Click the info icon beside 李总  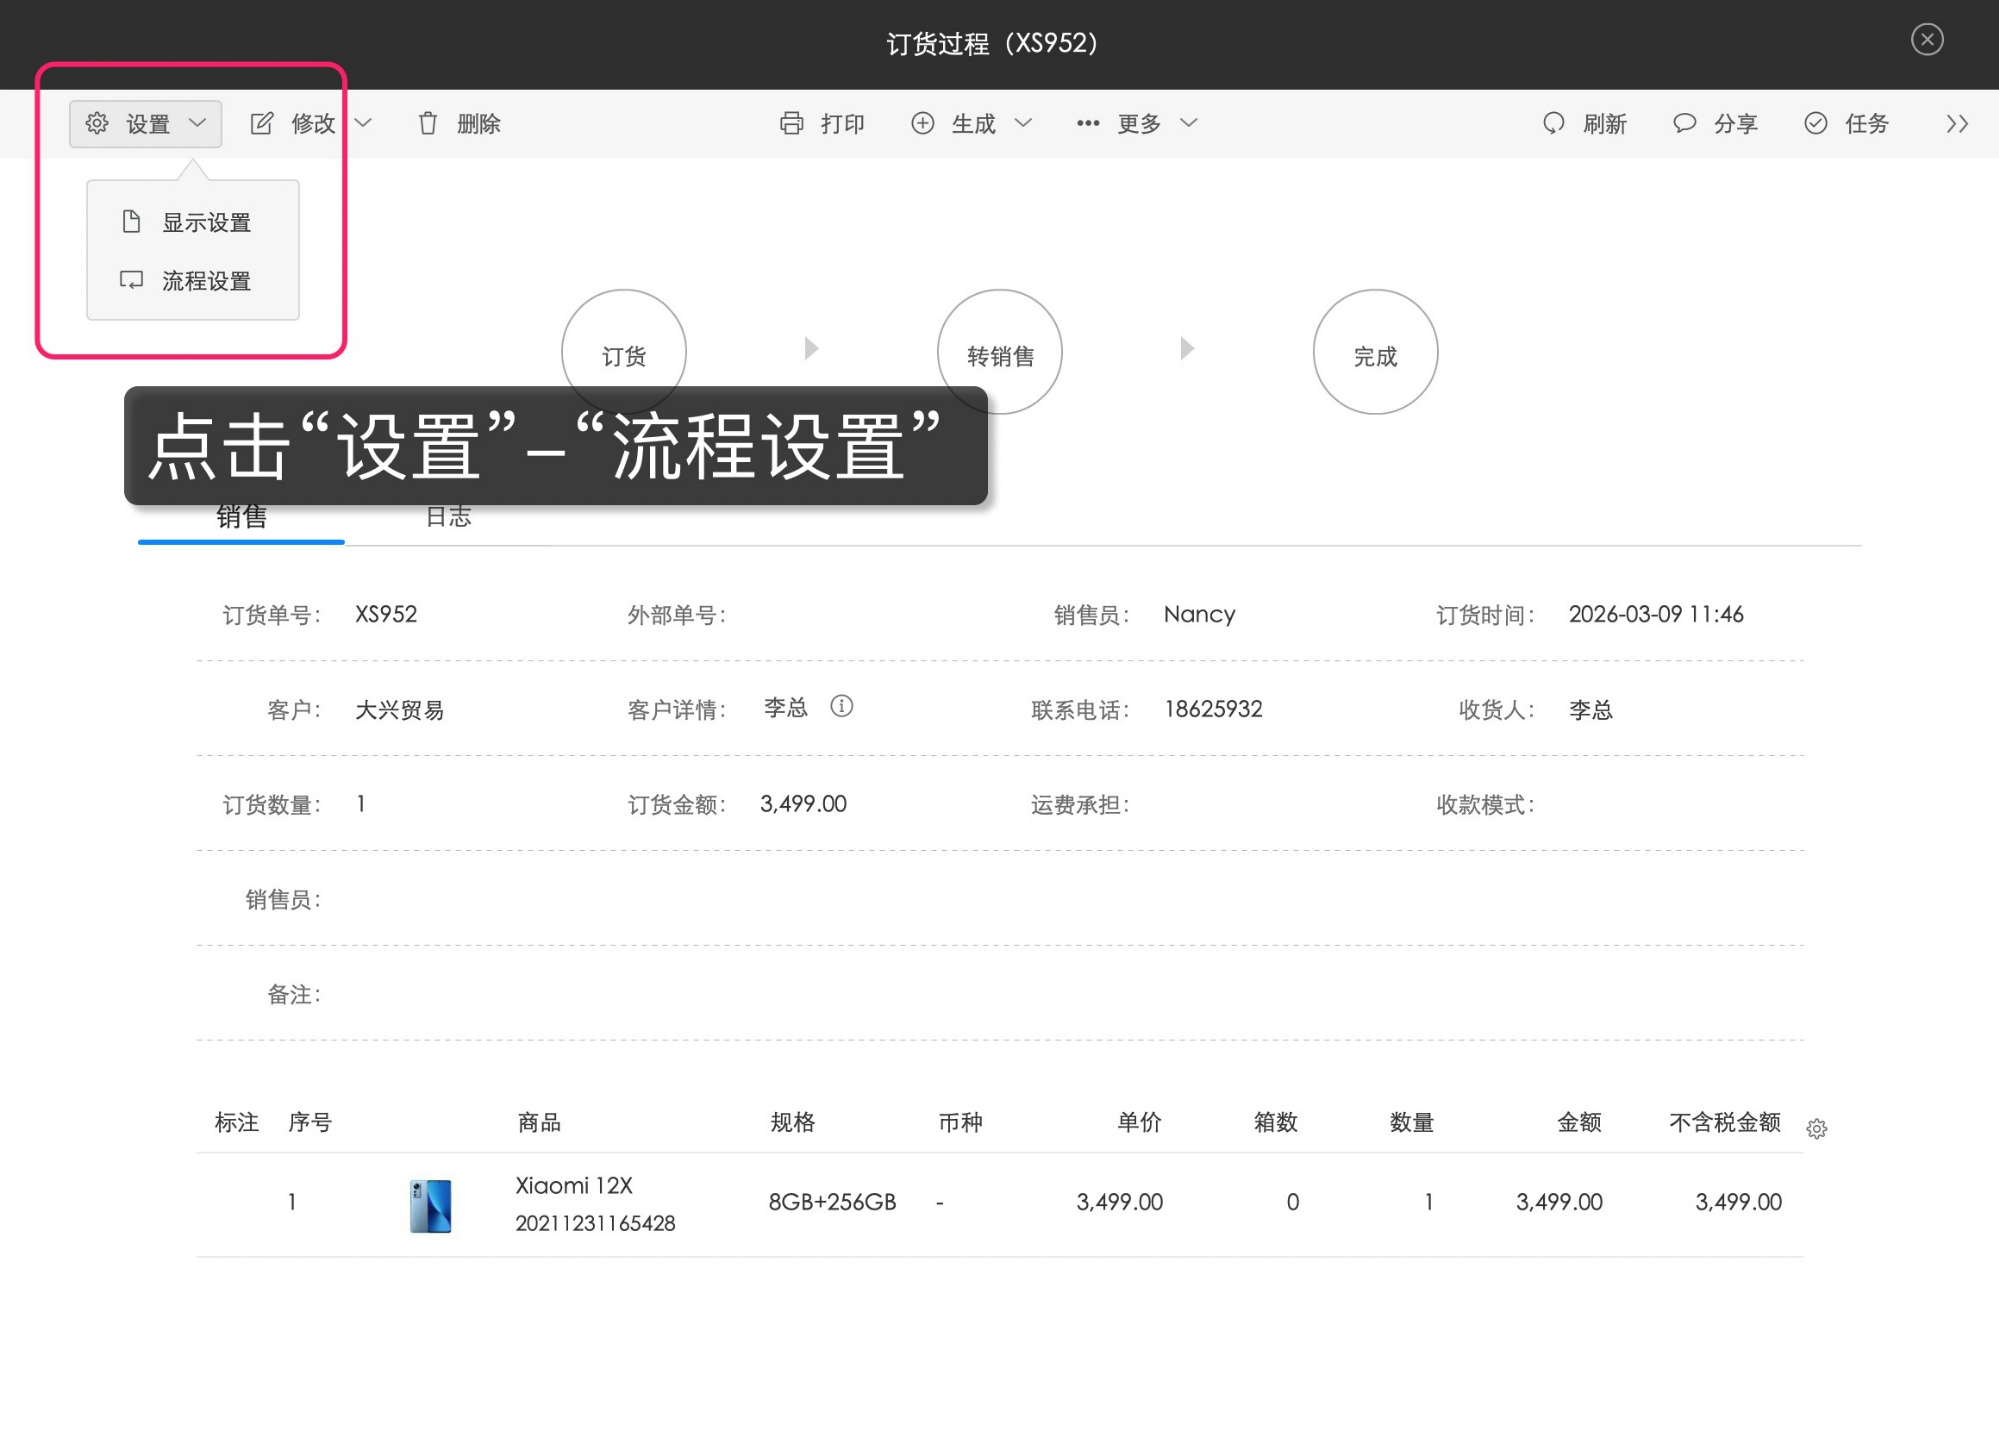click(x=843, y=707)
